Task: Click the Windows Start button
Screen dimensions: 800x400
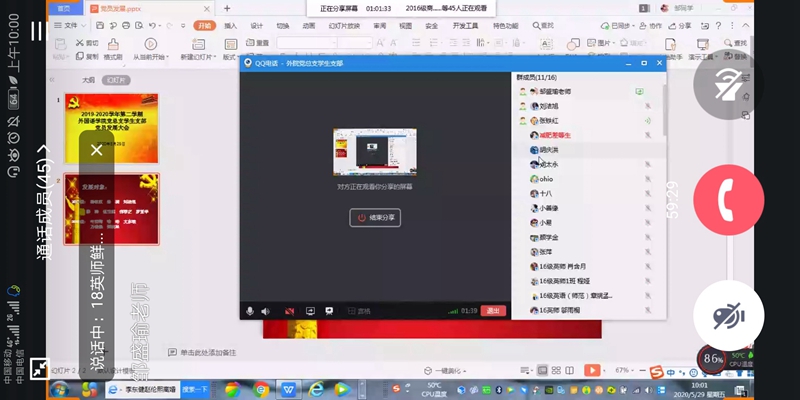Action: click(59, 389)
